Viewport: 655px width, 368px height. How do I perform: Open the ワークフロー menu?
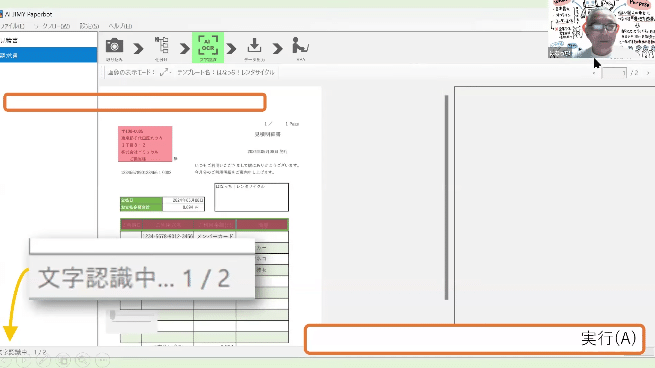(x=51, y=26)
